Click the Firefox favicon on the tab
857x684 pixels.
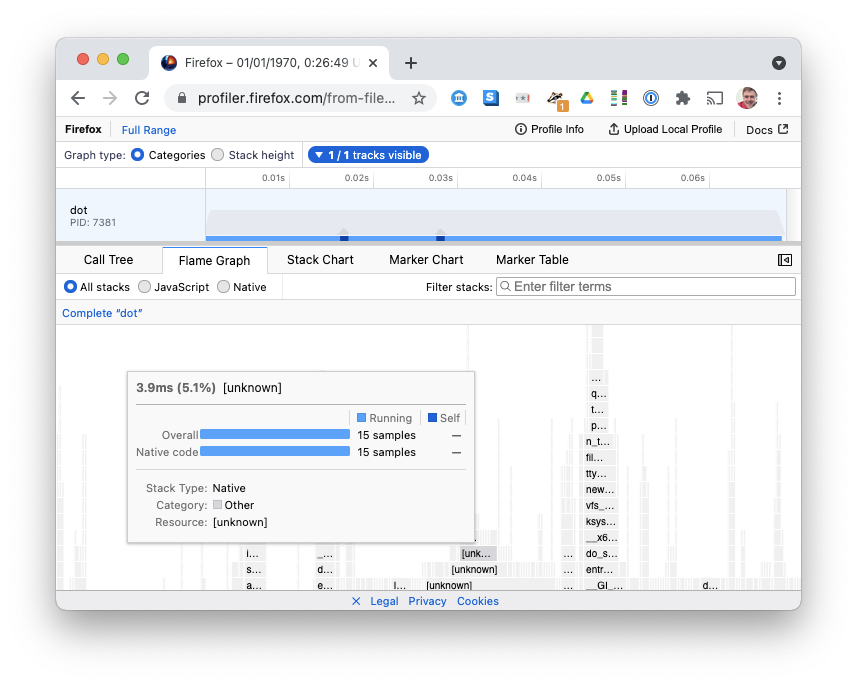click(x=169, y=63)
